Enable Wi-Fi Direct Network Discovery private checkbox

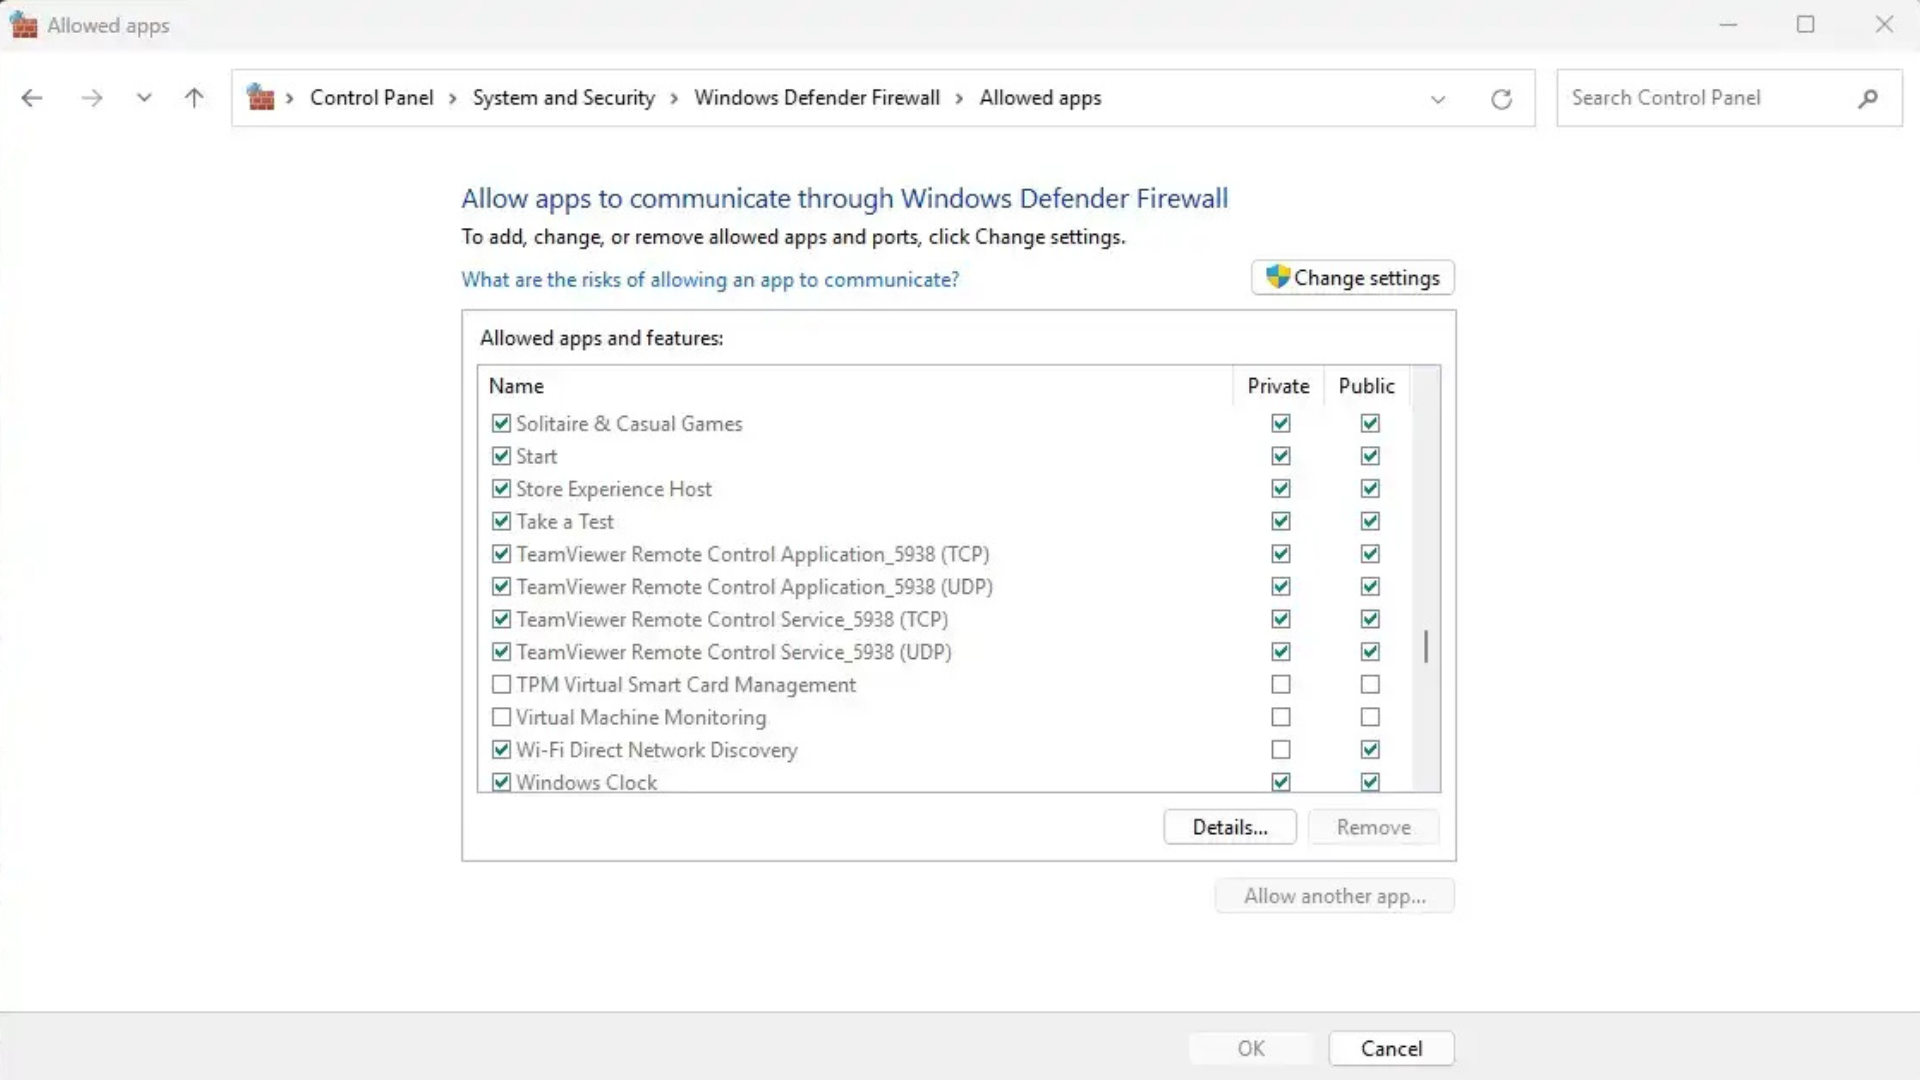coord(1279,749)
